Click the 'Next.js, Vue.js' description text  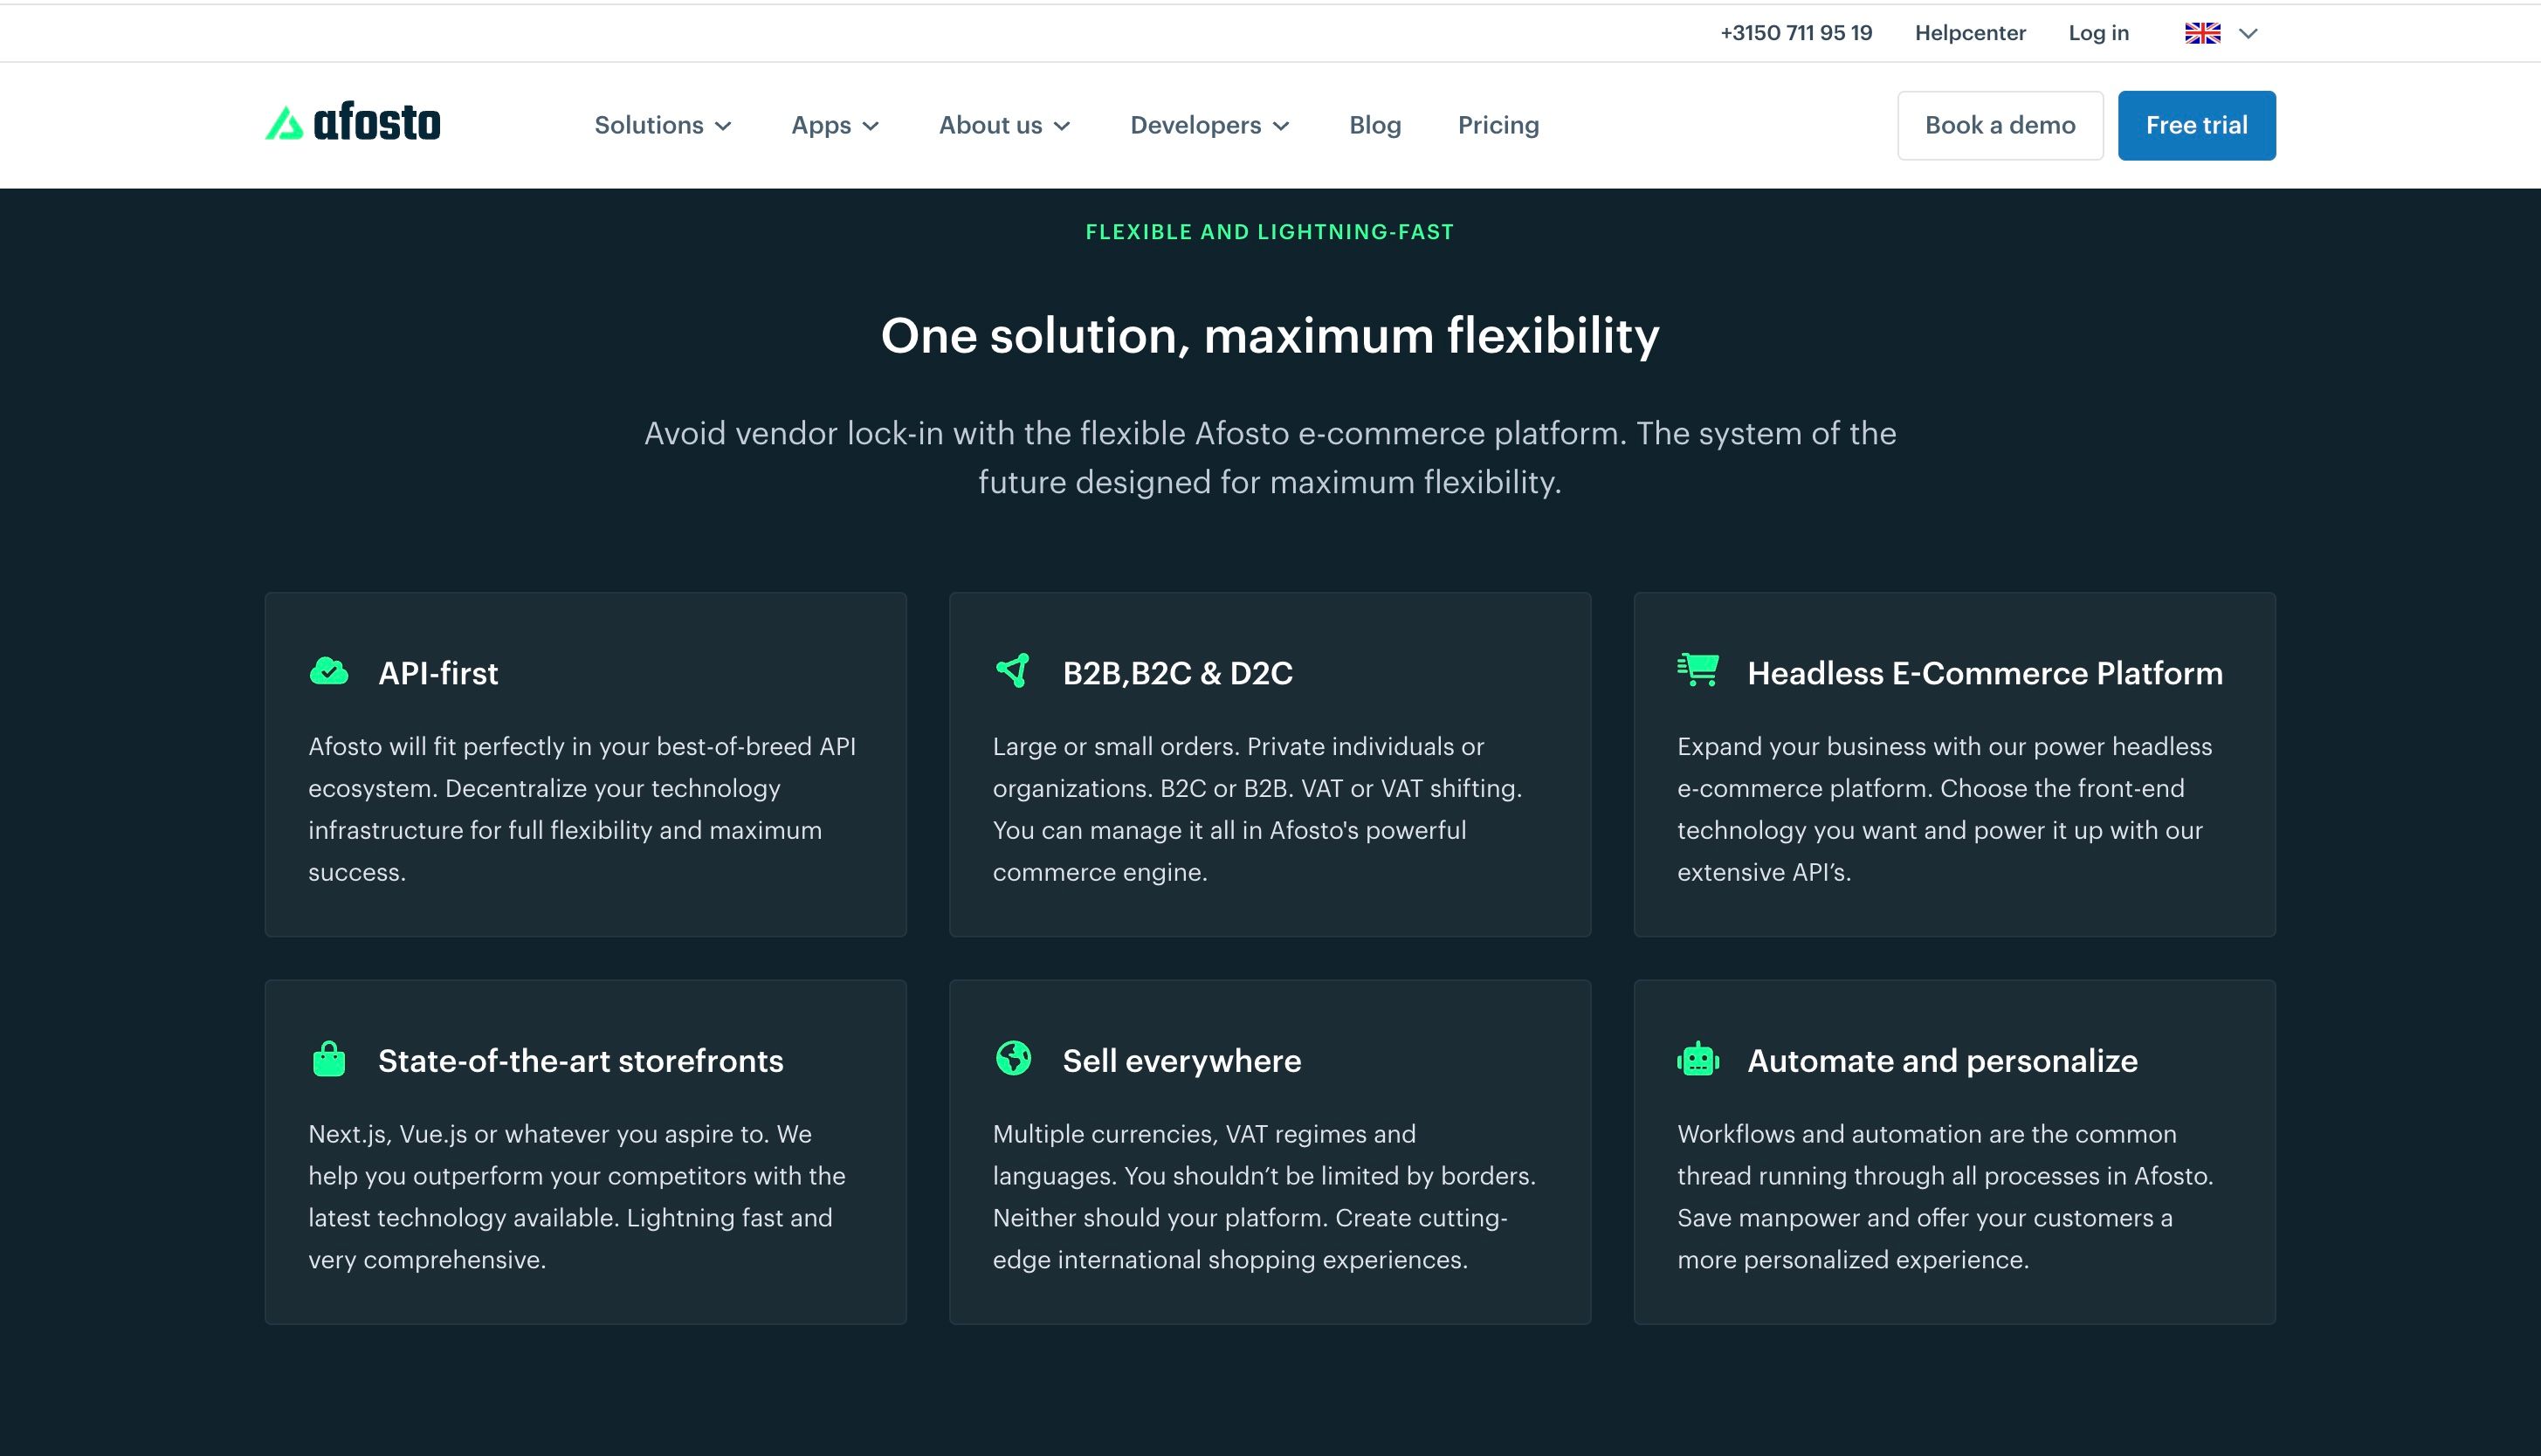click(x=578, y=1196)
